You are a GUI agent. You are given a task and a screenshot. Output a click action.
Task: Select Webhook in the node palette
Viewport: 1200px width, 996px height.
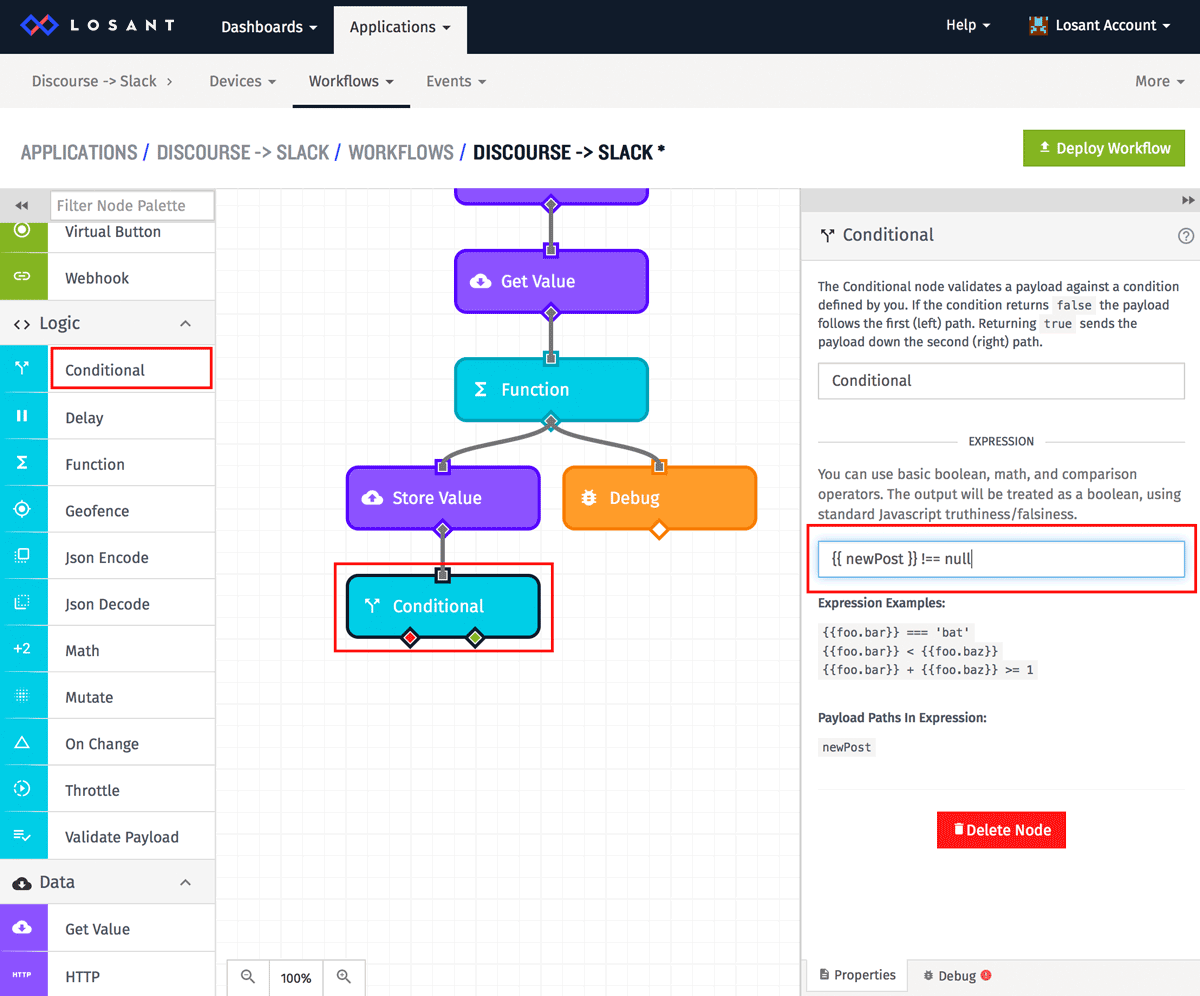click(x=108, y=278)
